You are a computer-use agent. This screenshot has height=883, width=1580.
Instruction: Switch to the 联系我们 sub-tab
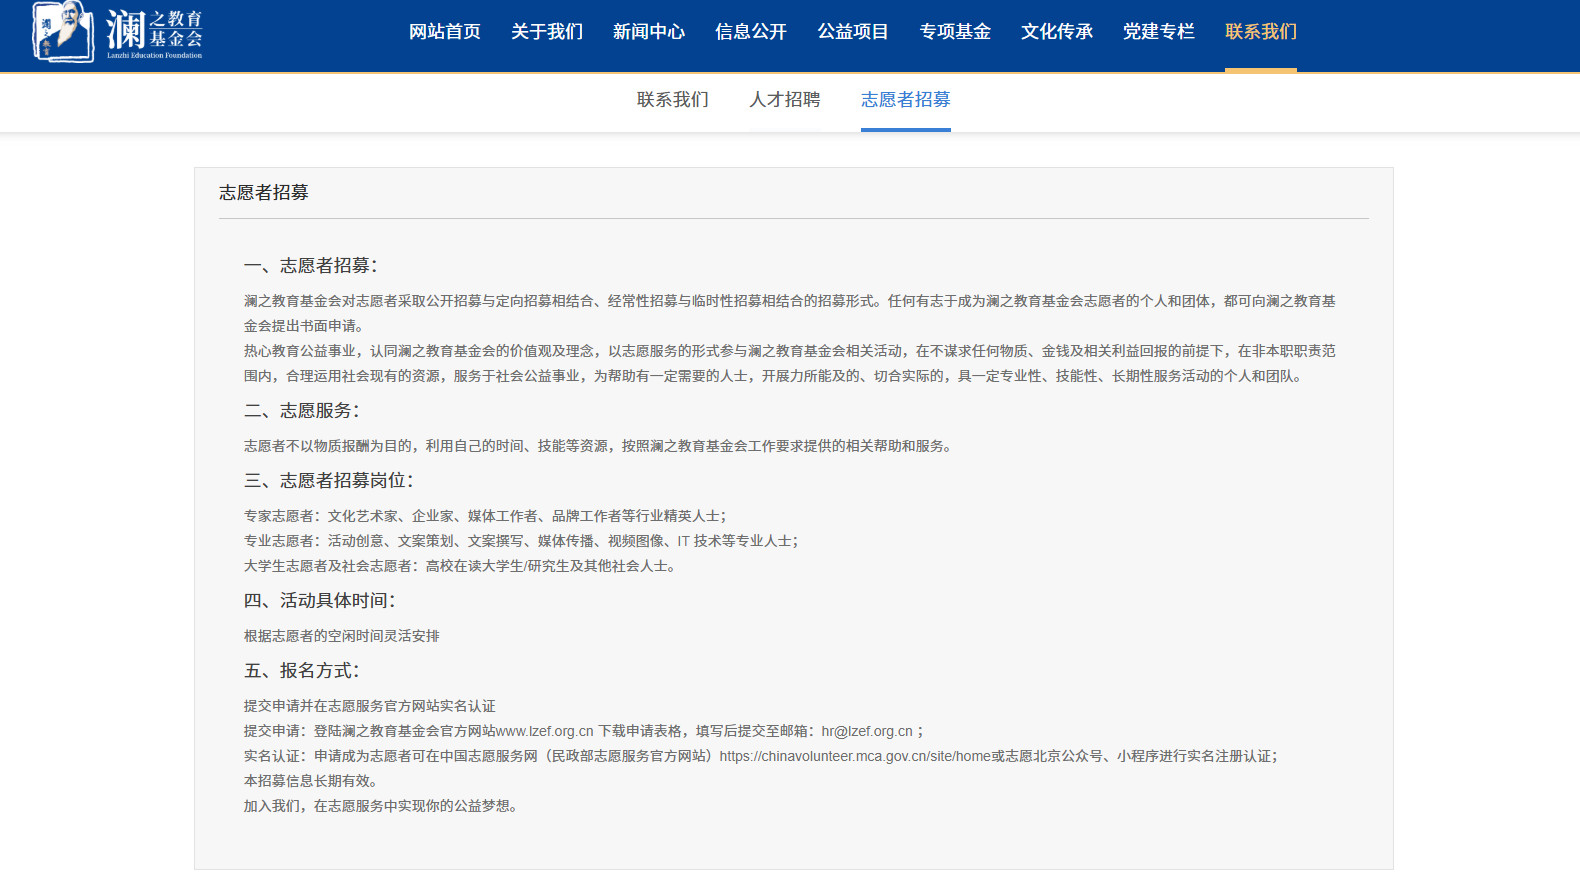[x=672, y=100]
